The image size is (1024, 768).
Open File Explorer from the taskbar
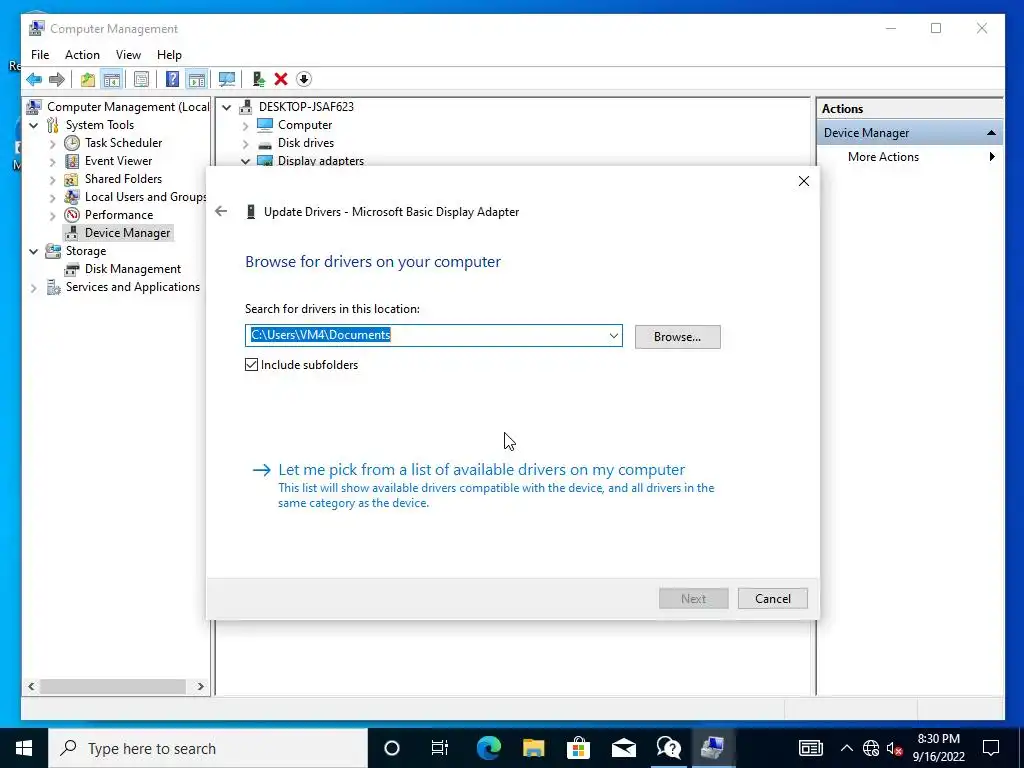534,748
